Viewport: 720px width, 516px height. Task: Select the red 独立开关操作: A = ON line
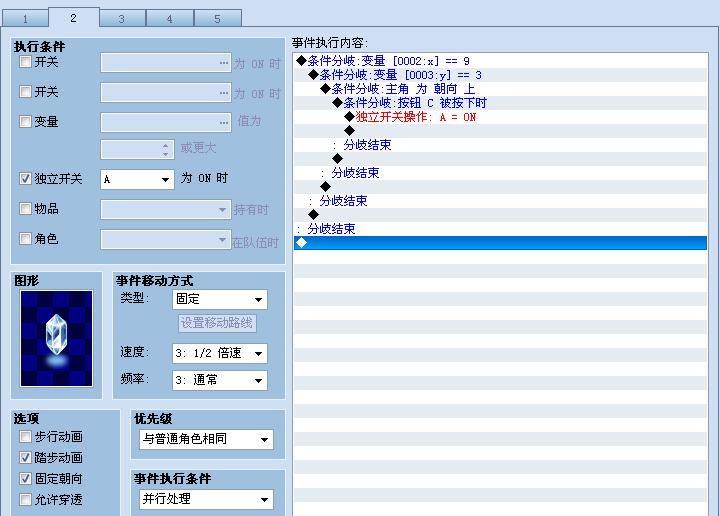pos(500,117)
